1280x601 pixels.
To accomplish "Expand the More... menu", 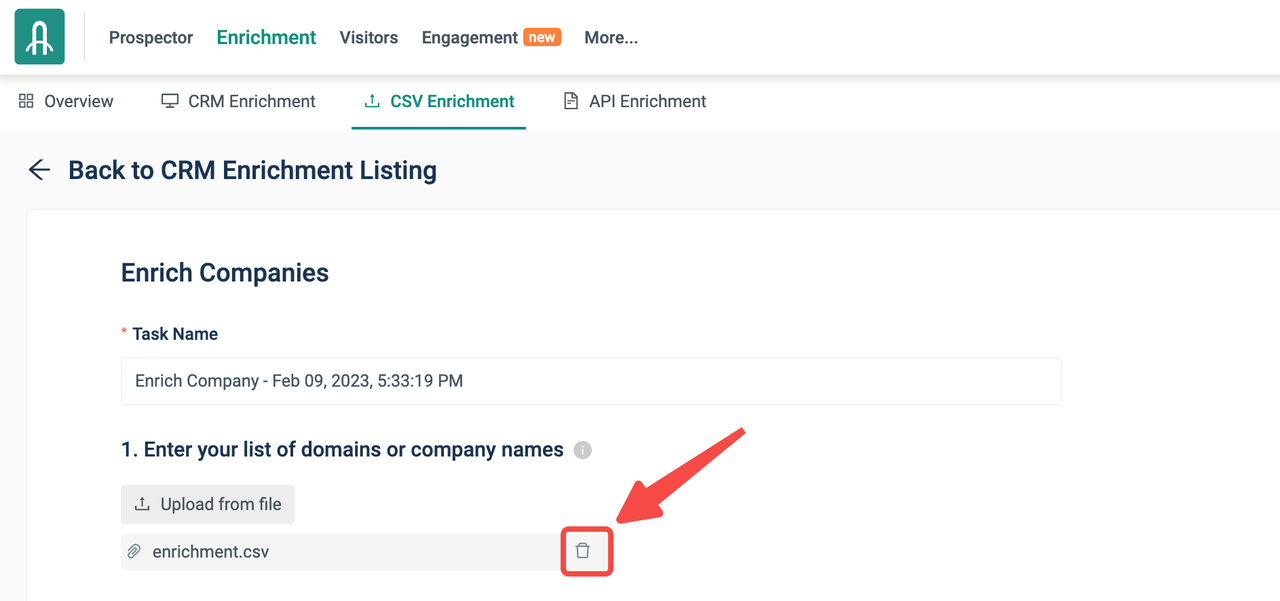I will tap(611, 38).
